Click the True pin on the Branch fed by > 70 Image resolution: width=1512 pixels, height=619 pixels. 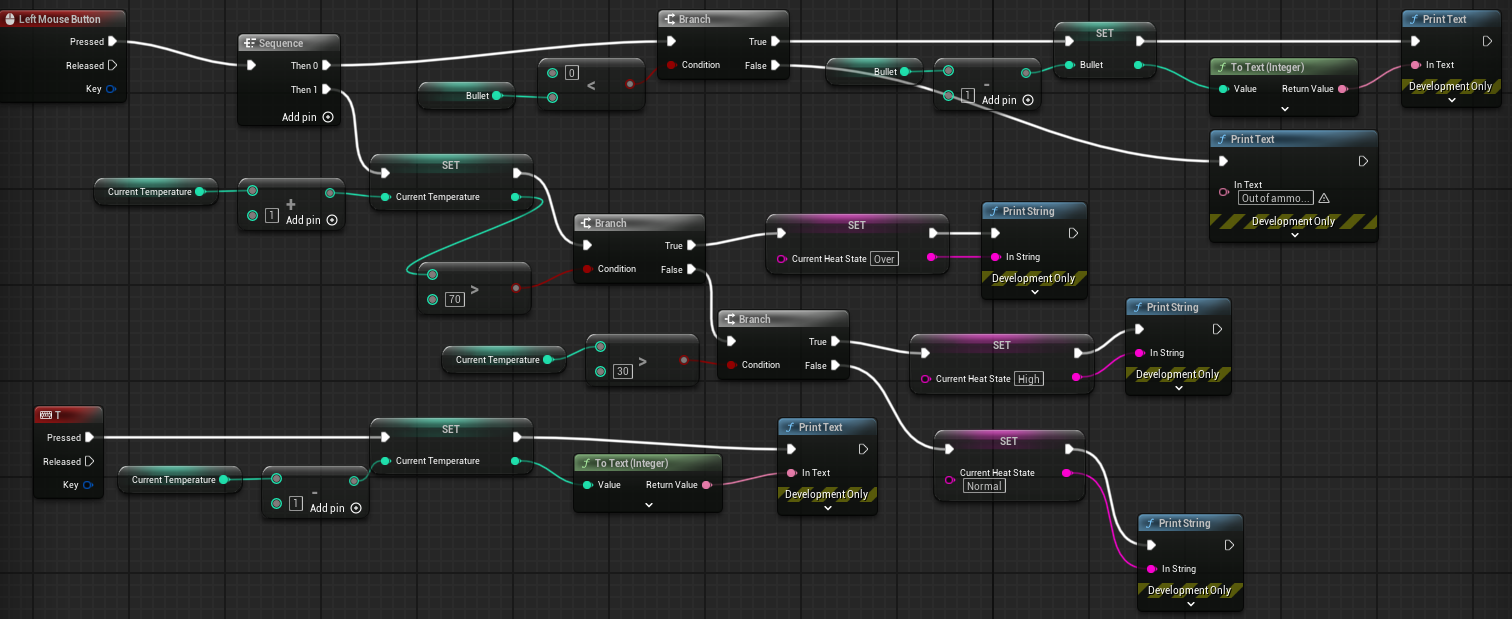[x=691, y=246]
